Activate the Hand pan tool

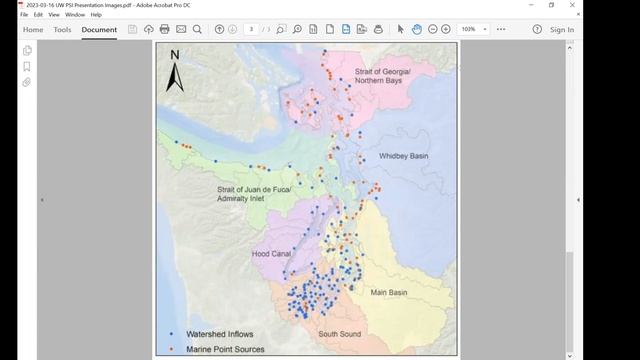[x=417, y=29]
